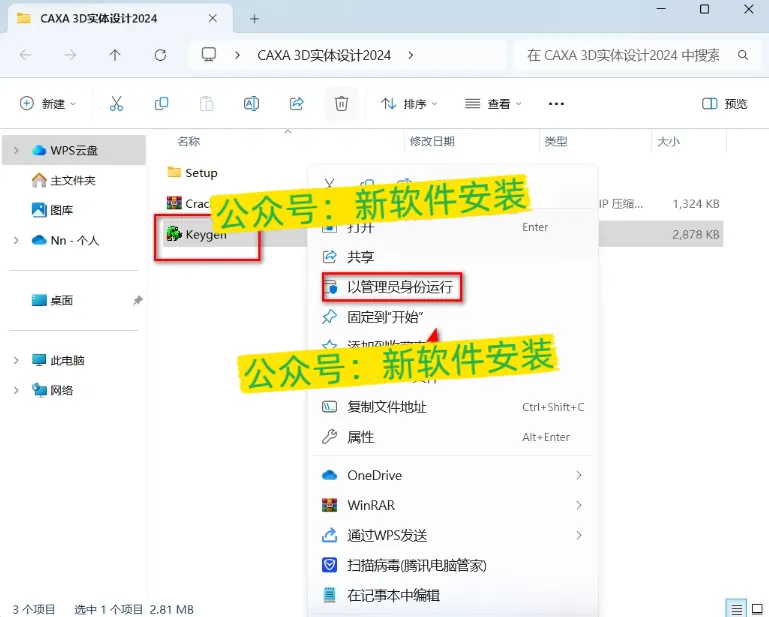
Task: Expand chevron after CAXA 3D实体设计2024 breadcrumb
Action: coord(410,55)
